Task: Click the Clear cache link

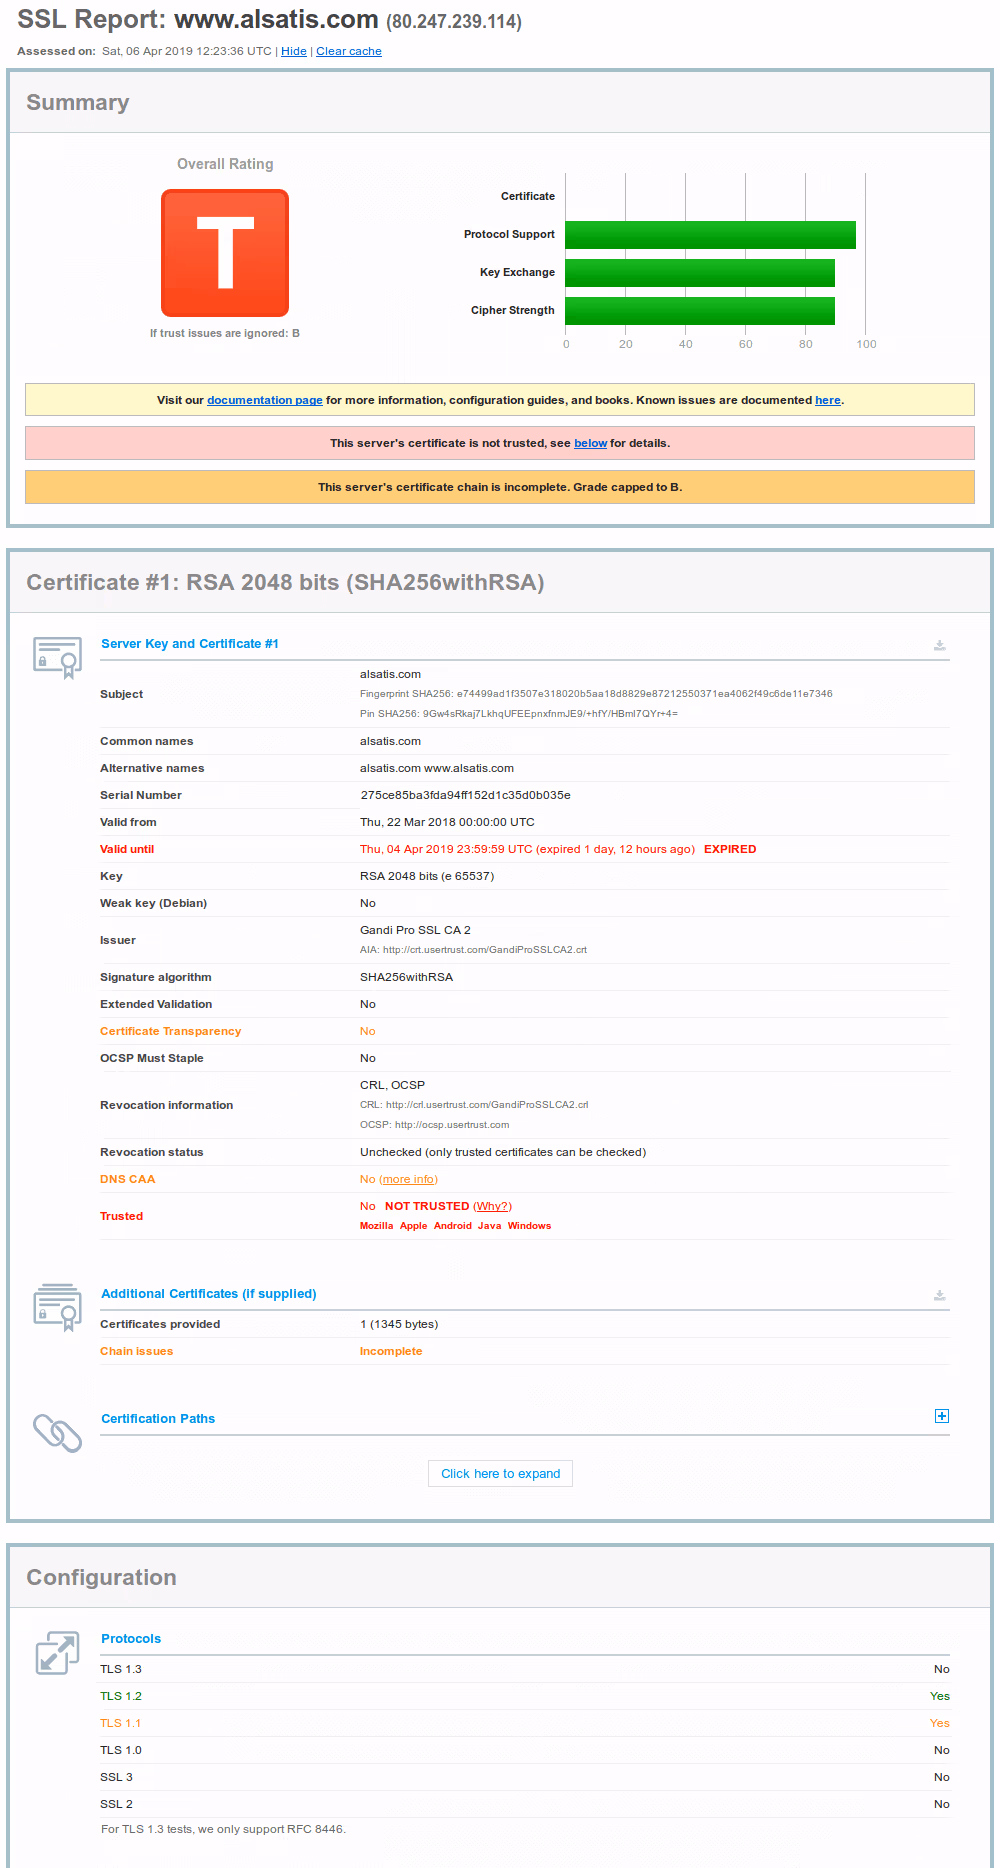Action: (349, 51)
